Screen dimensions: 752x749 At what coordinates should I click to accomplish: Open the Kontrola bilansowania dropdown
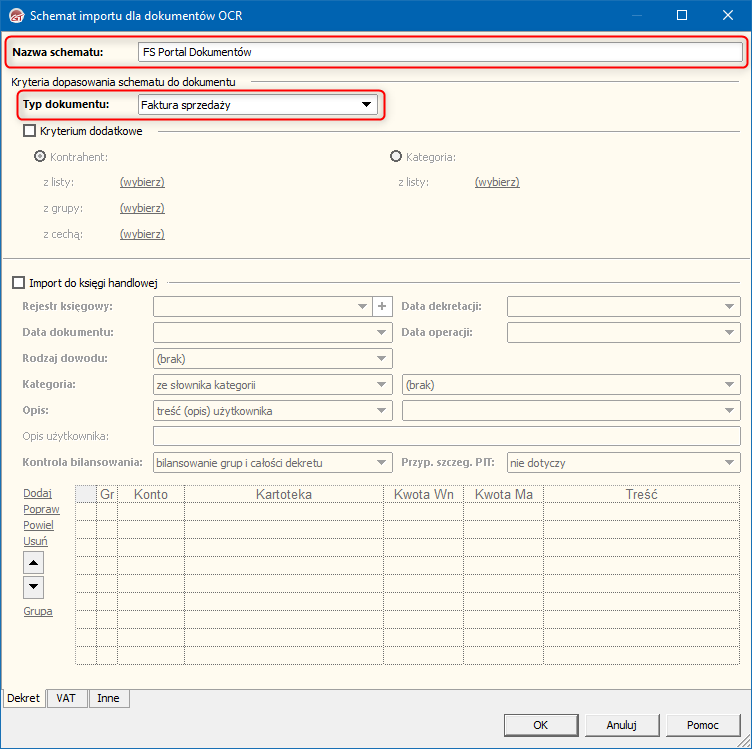[272, 463]
